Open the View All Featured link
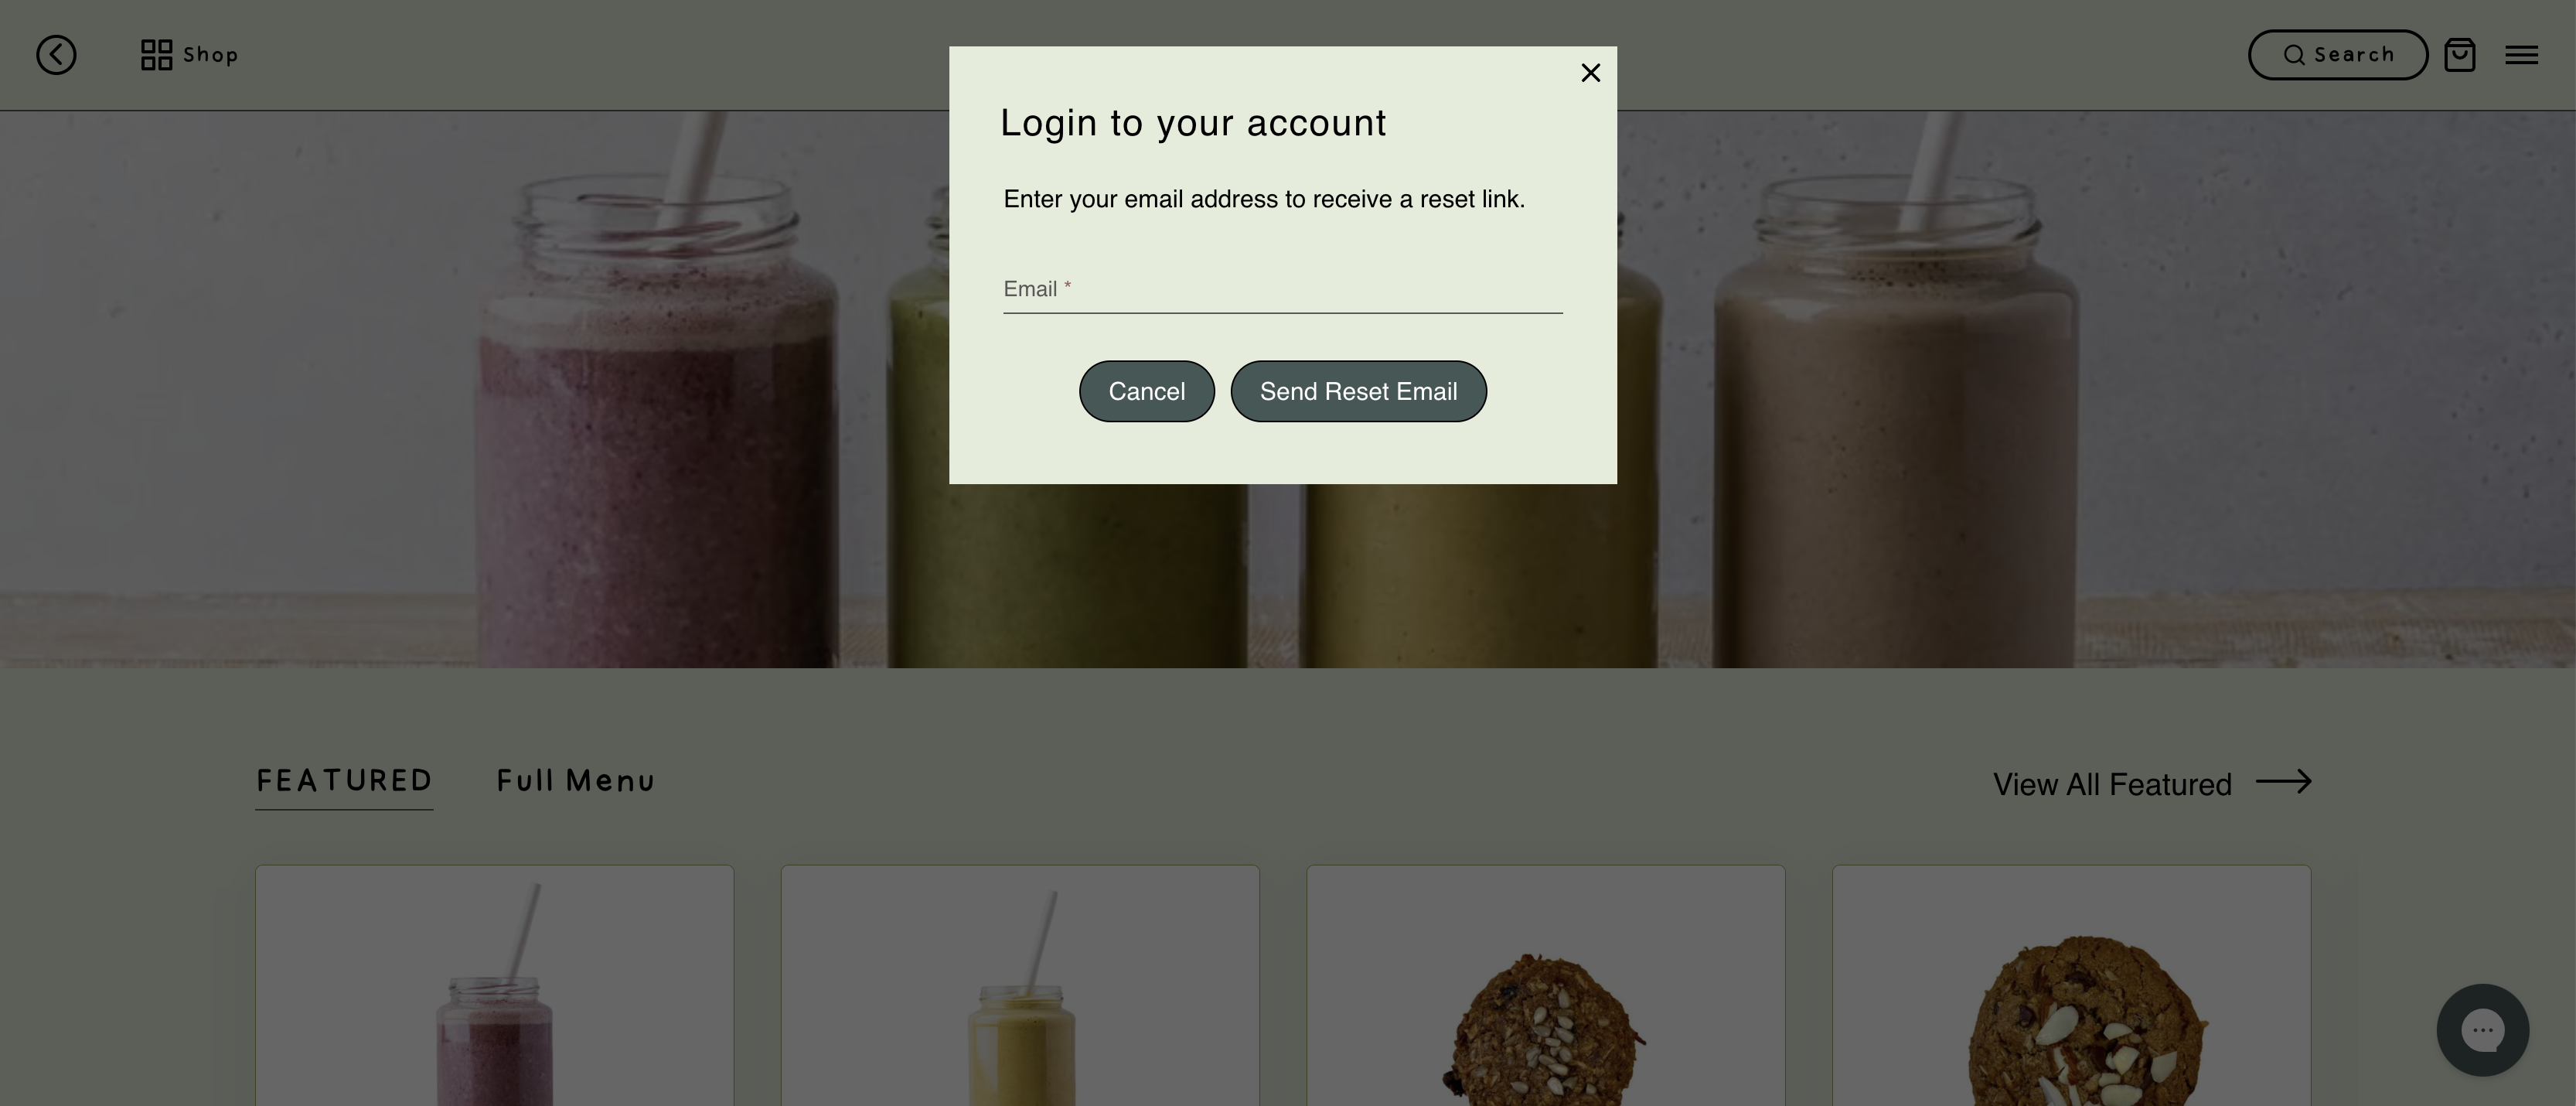2576x1106 pixels. pyautogui.click(x=2152, y=784)
